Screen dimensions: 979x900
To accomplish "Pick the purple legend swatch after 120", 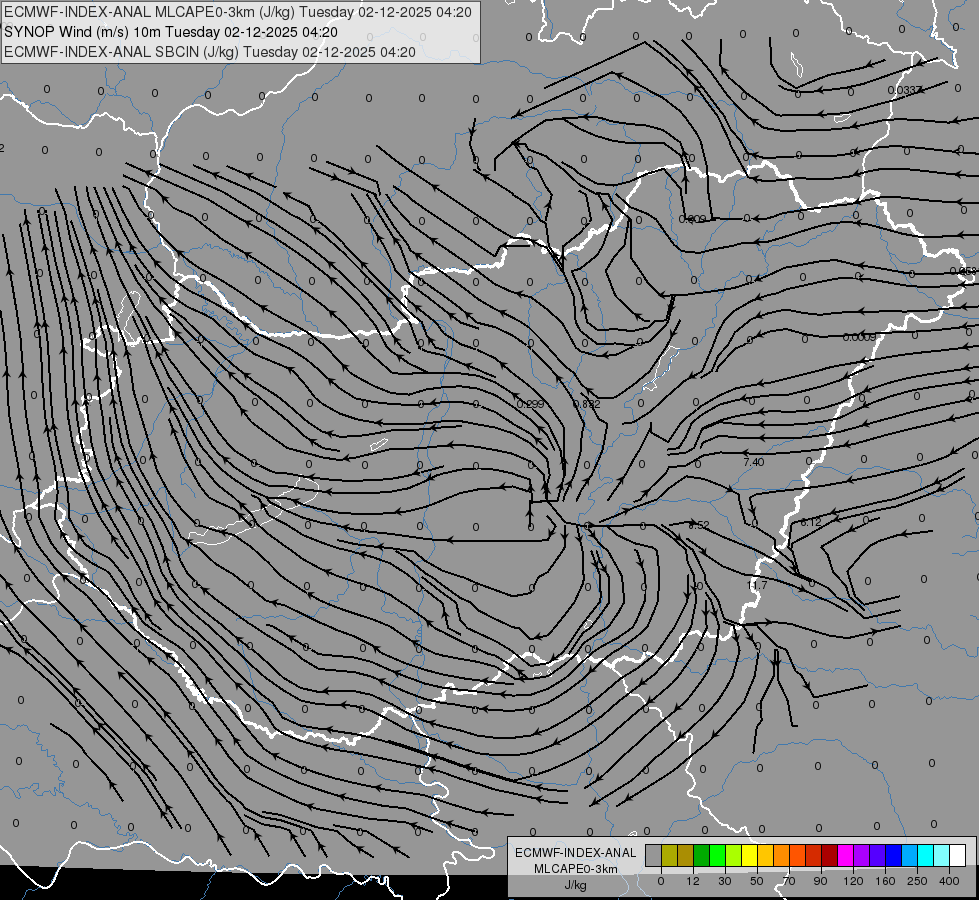I will (862, 856).
